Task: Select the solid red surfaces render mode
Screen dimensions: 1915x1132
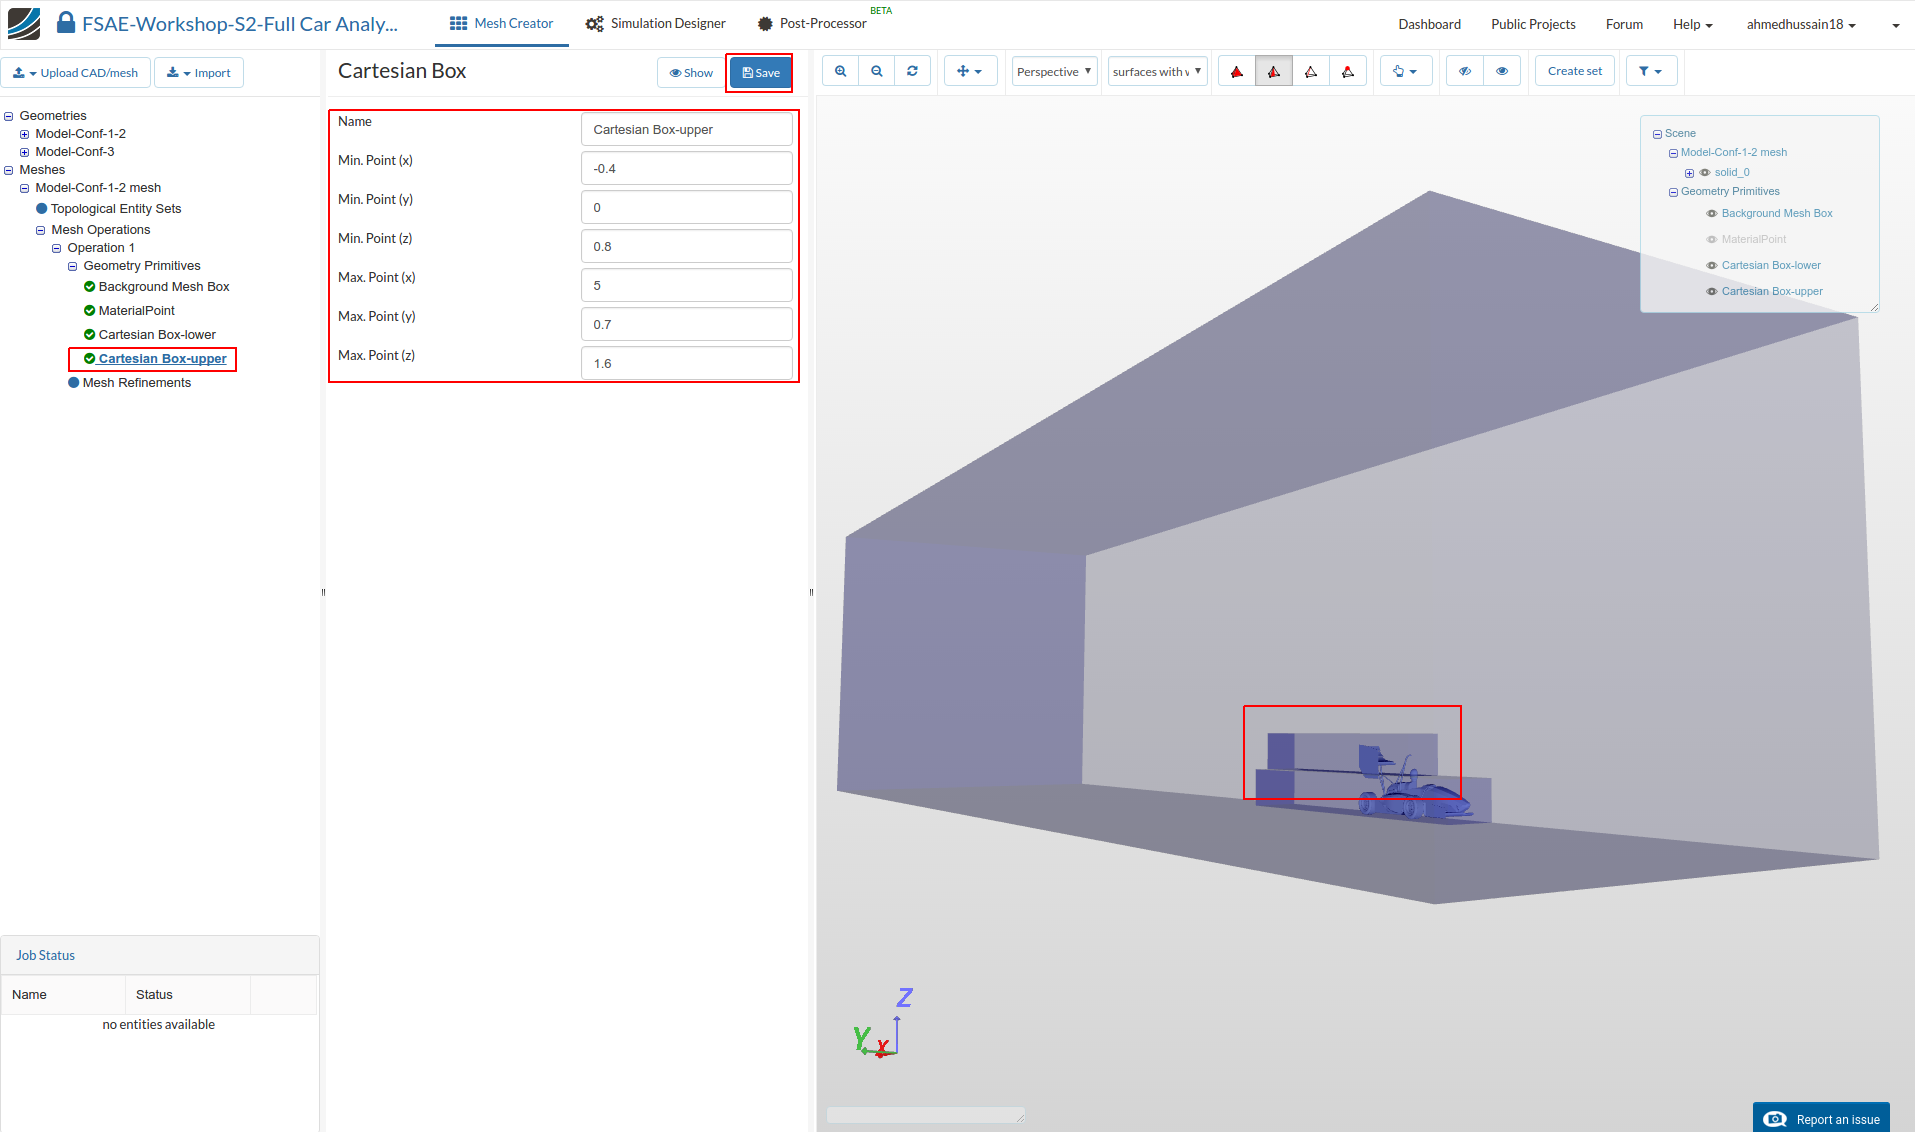Action: pyautogui.click(x=1237, y=71)
